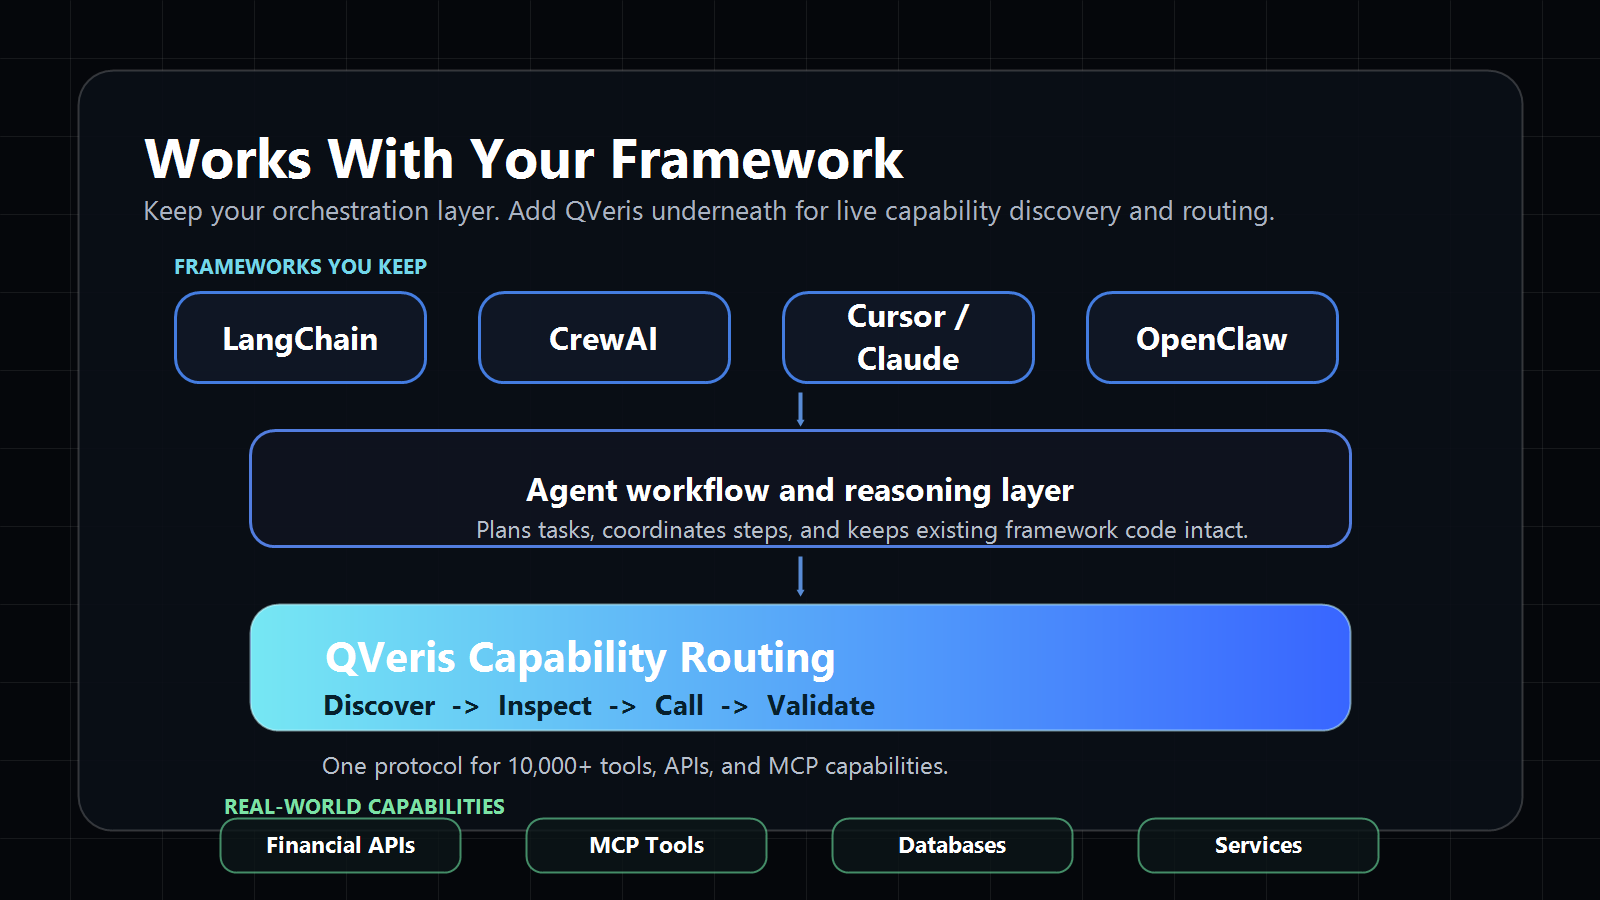Click the 'Works With Your Framework' heading

coord(524,159)
